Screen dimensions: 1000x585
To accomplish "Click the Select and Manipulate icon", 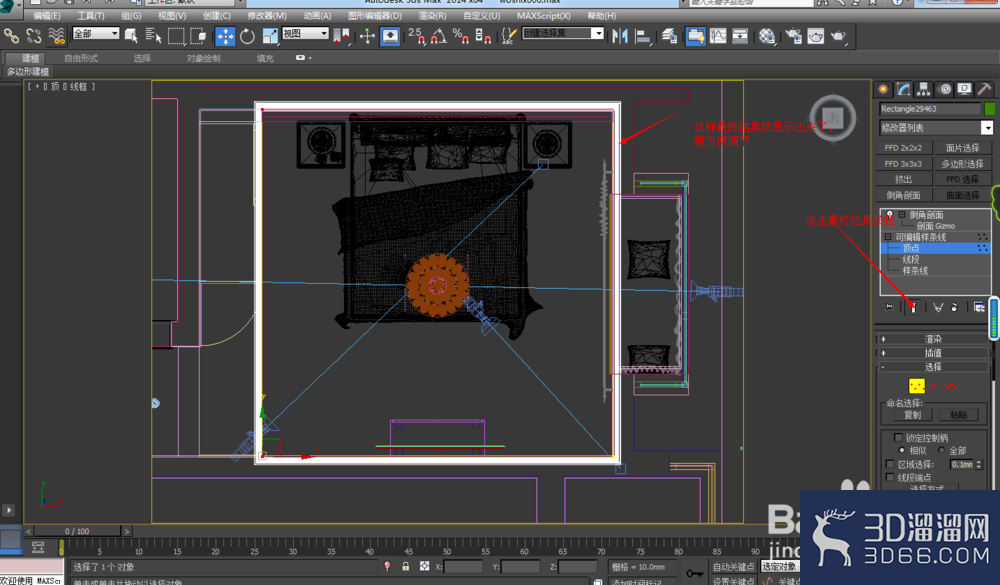I will click(367, 36).
